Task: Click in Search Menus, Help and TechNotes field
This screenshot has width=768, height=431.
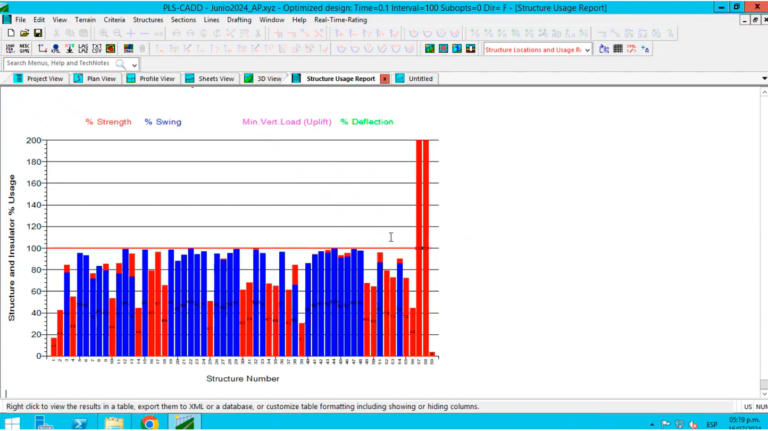Action: (58, 63)
